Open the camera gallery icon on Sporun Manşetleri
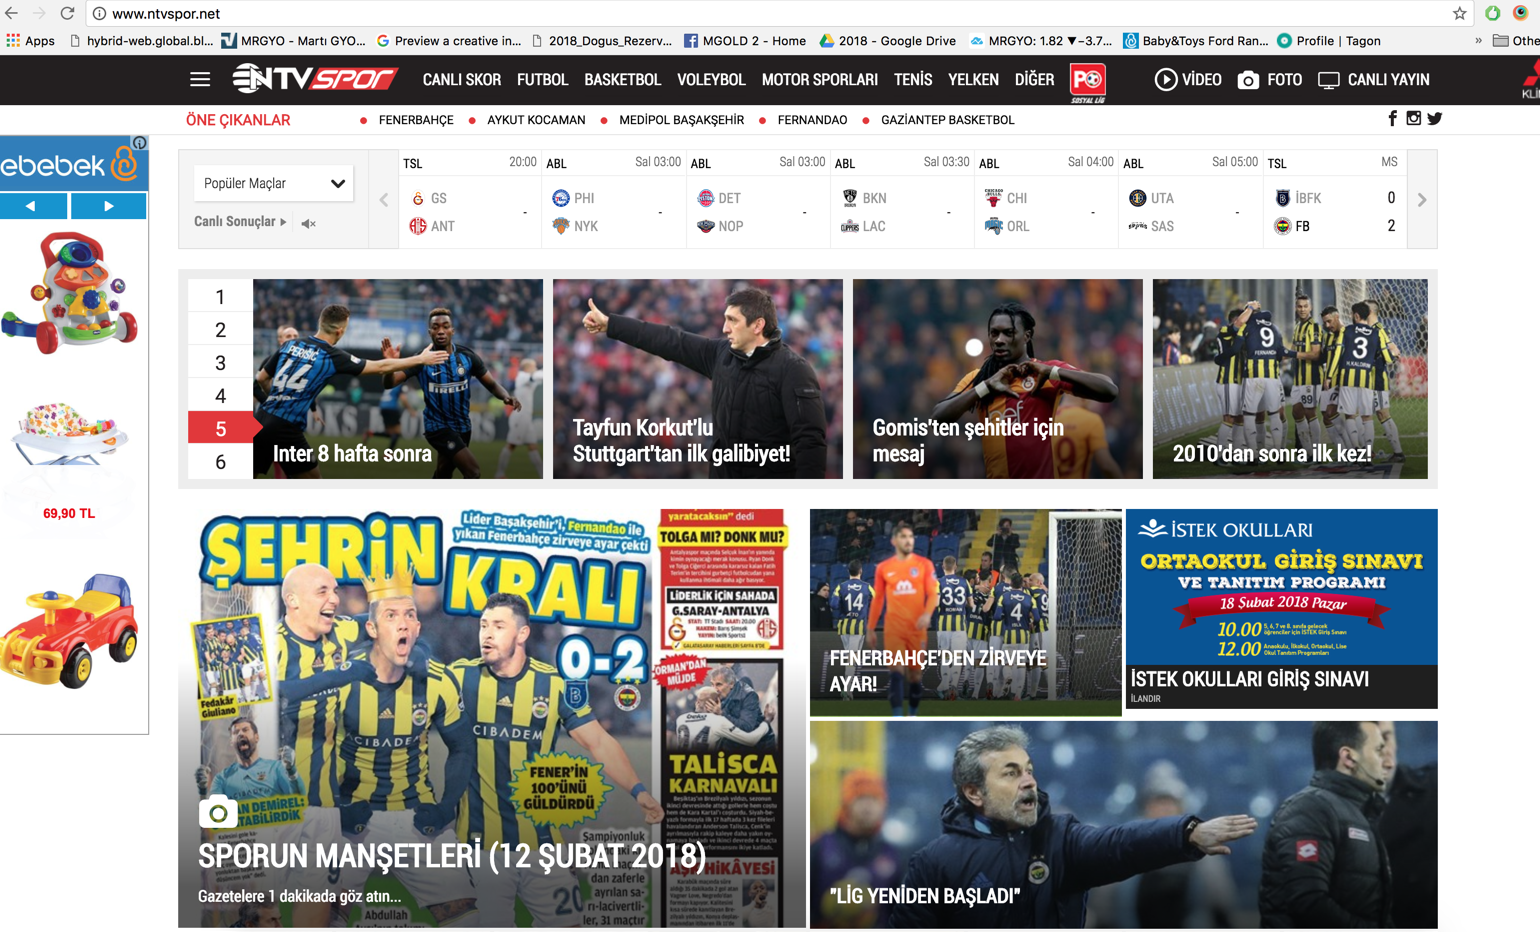The width and height of the screenshot is (1540, 932). tap(218, 812)
